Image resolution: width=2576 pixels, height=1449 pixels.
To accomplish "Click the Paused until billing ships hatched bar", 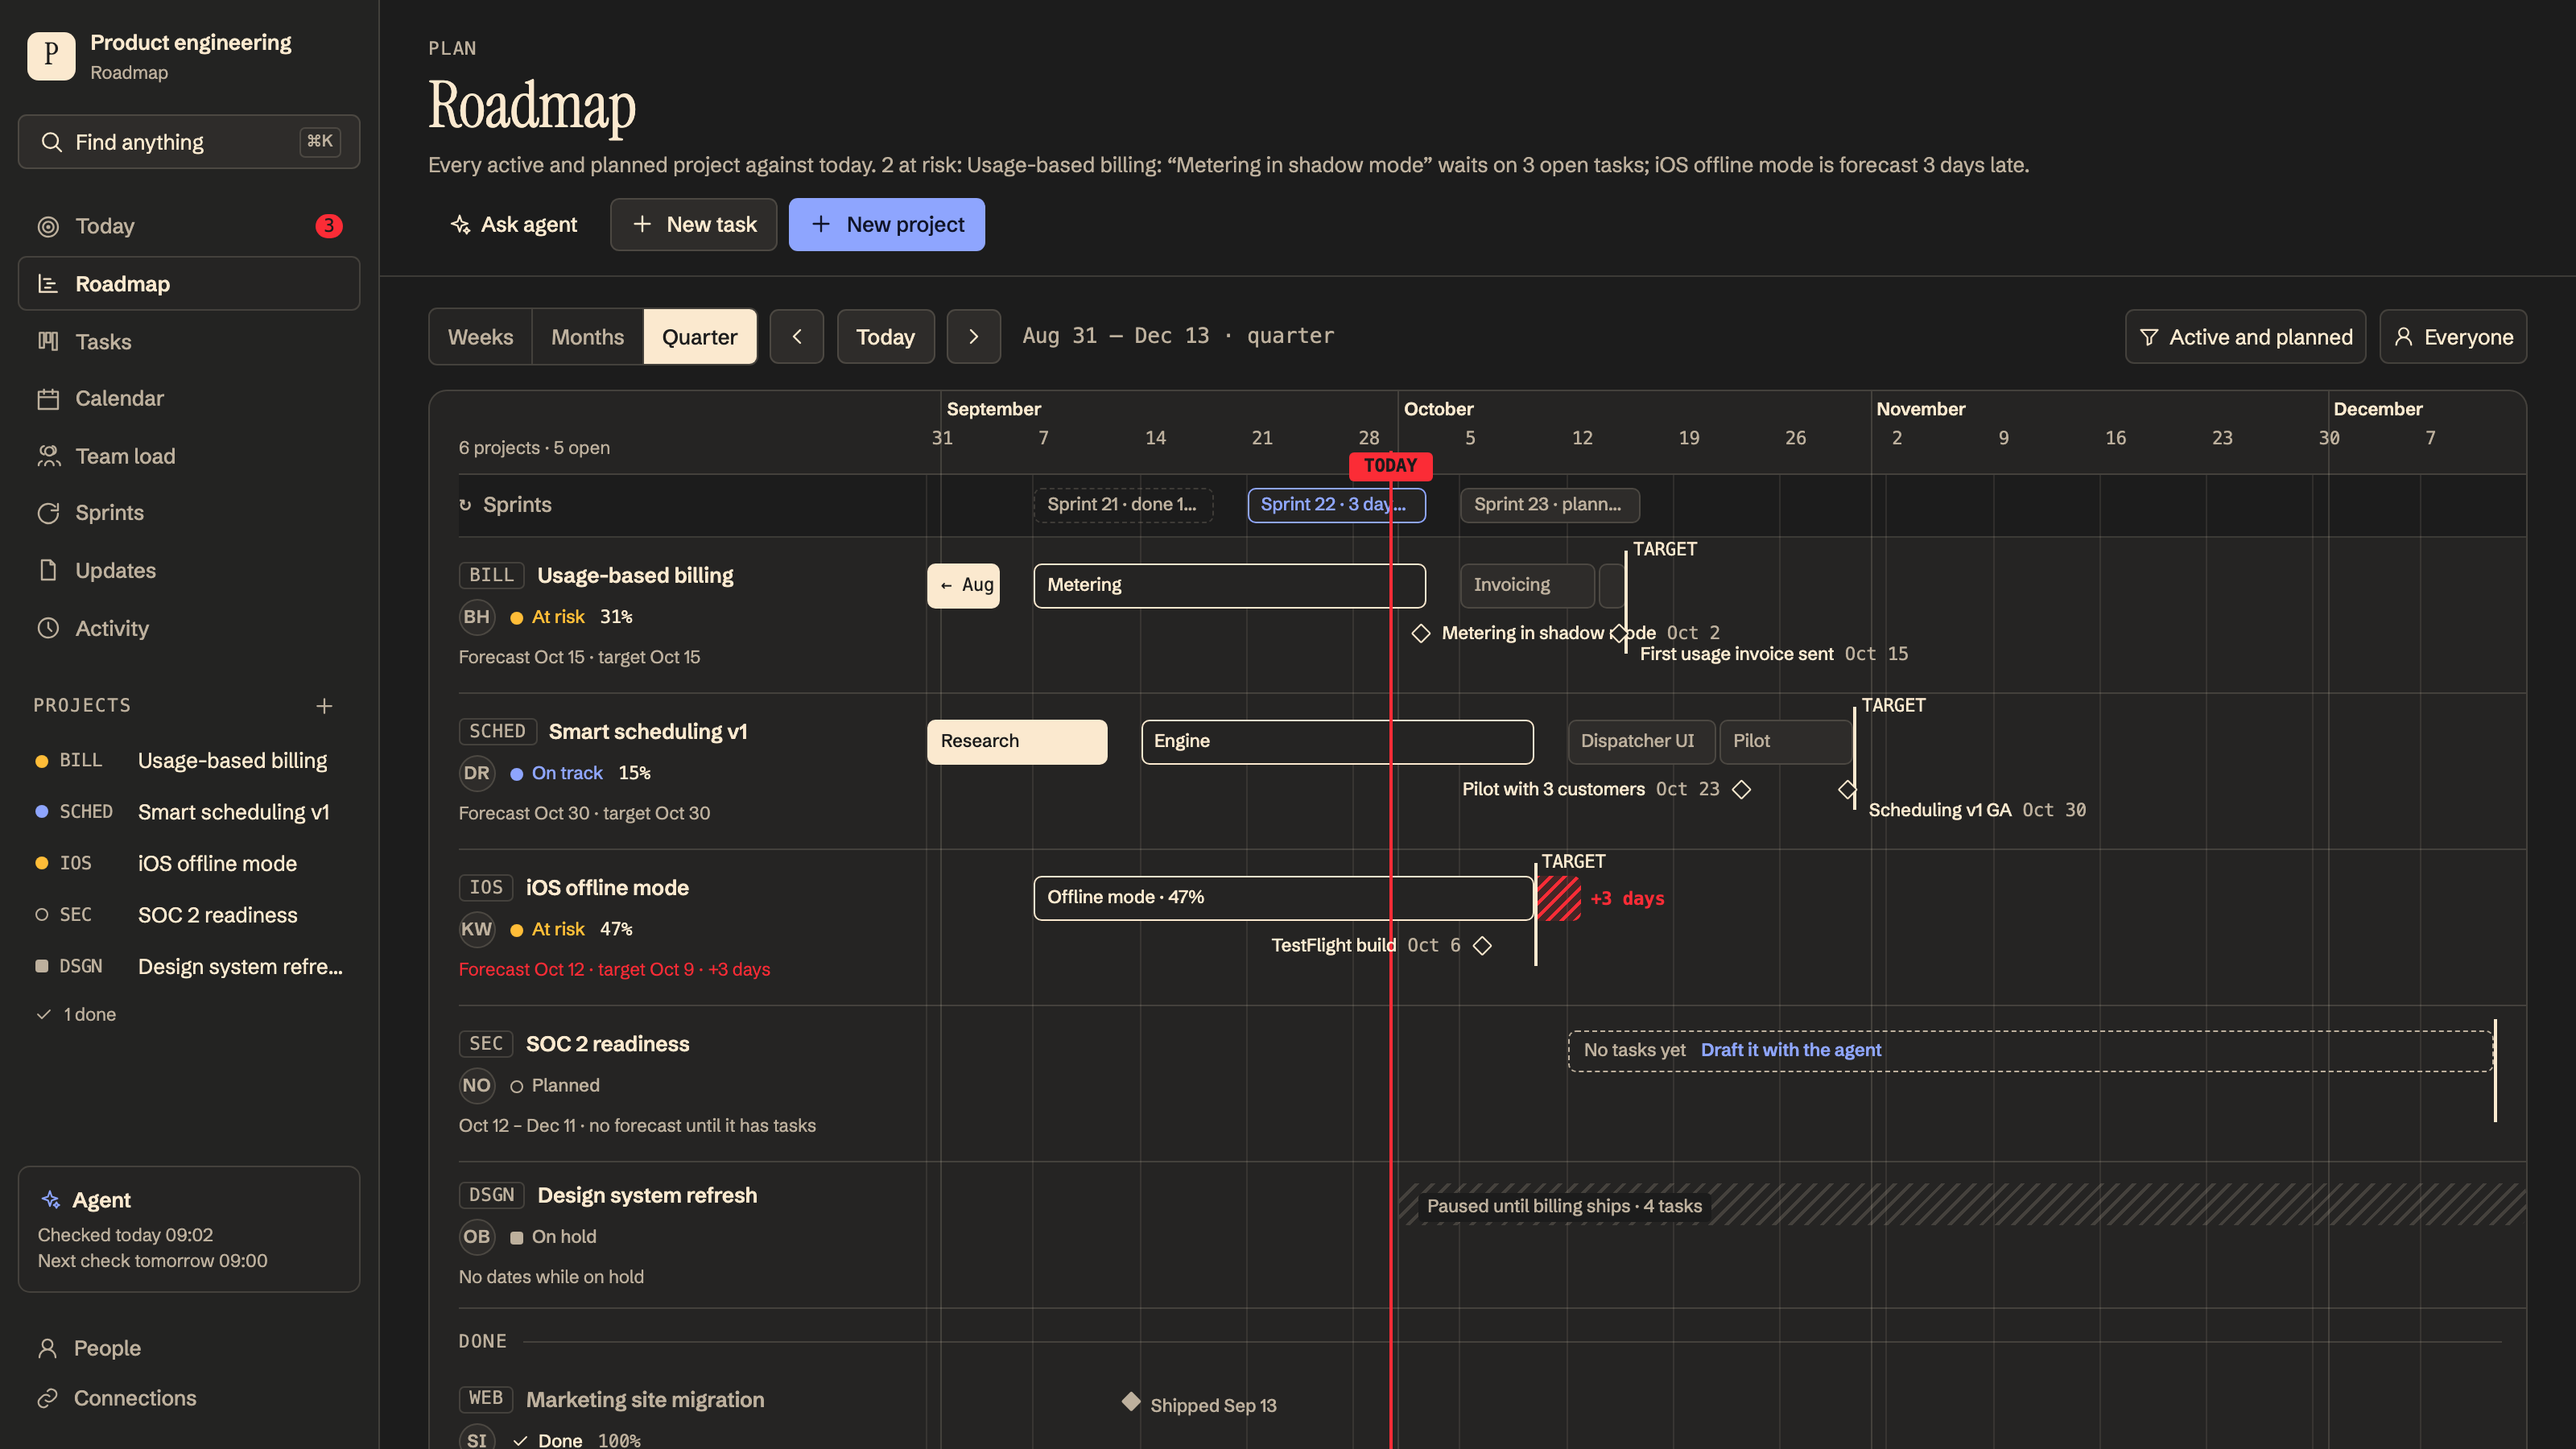I will (1962, 1205).
